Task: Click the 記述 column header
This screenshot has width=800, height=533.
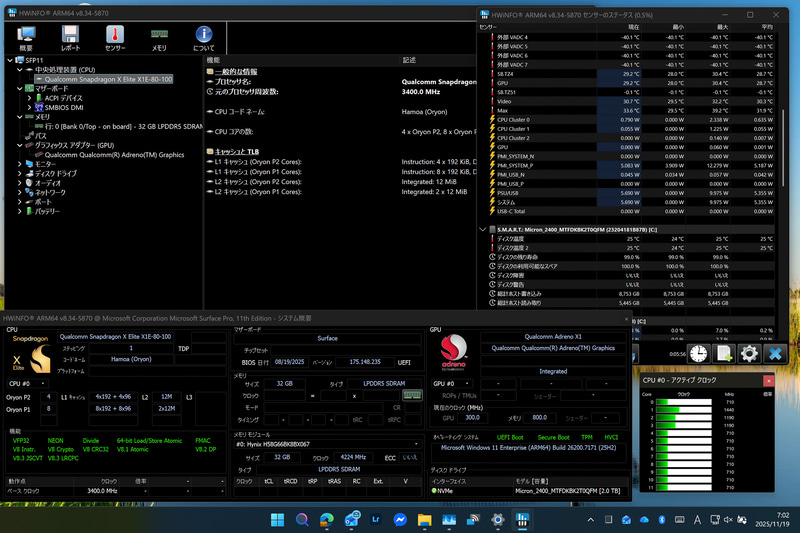Action: pyautogui.click(x=439, y=60)
